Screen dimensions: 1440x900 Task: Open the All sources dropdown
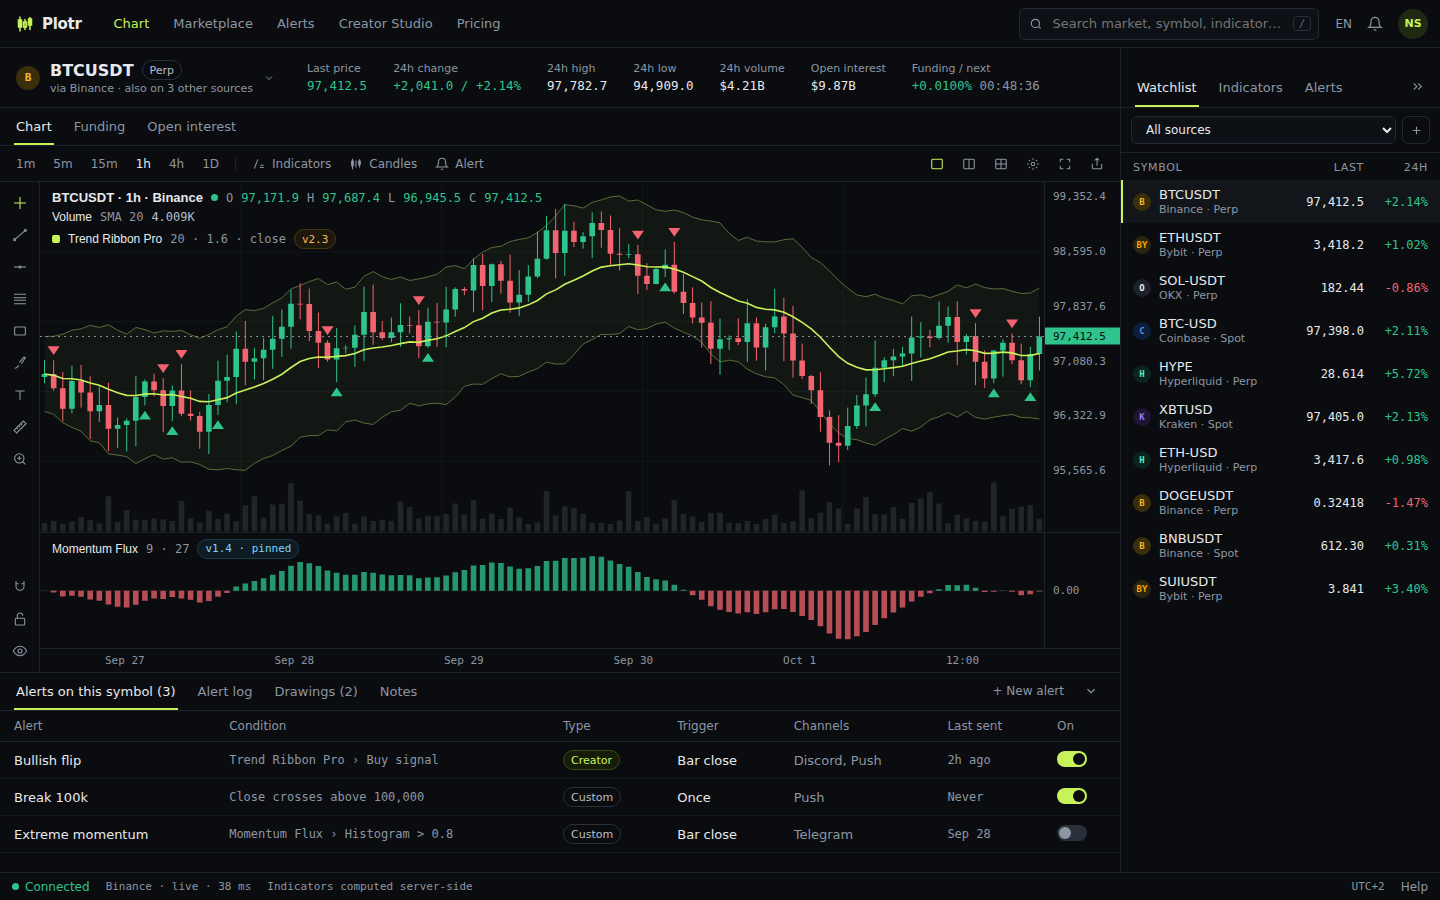pos(1264,130)
